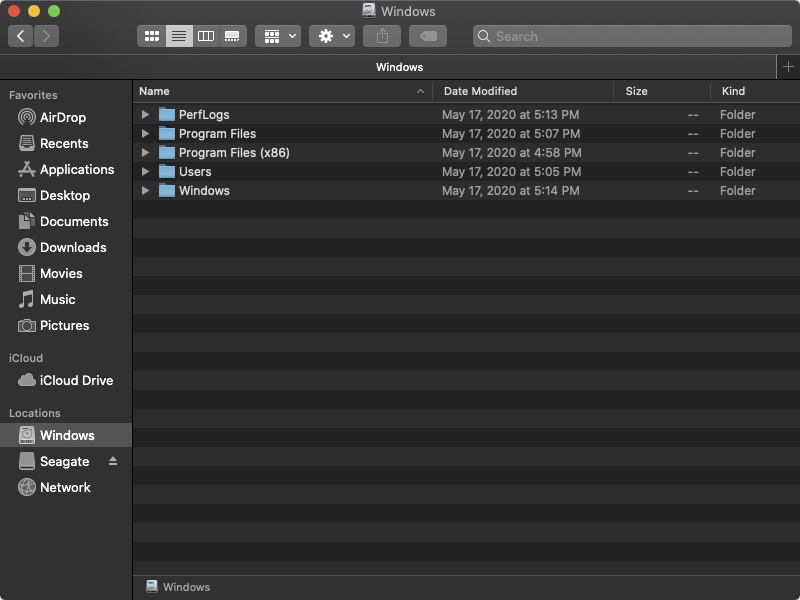800x600 pixels.
Task: Open the gear action menu
Action: [332, 36]
